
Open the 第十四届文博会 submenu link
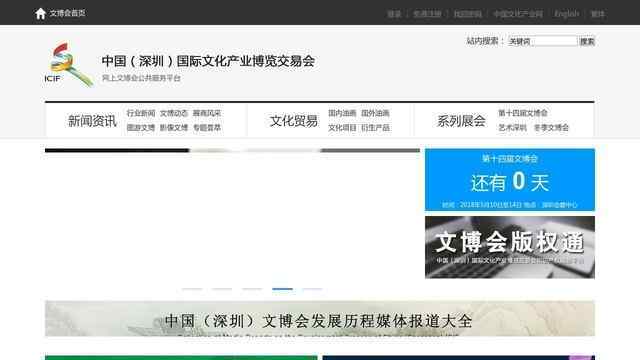click(x=522, y=113)
